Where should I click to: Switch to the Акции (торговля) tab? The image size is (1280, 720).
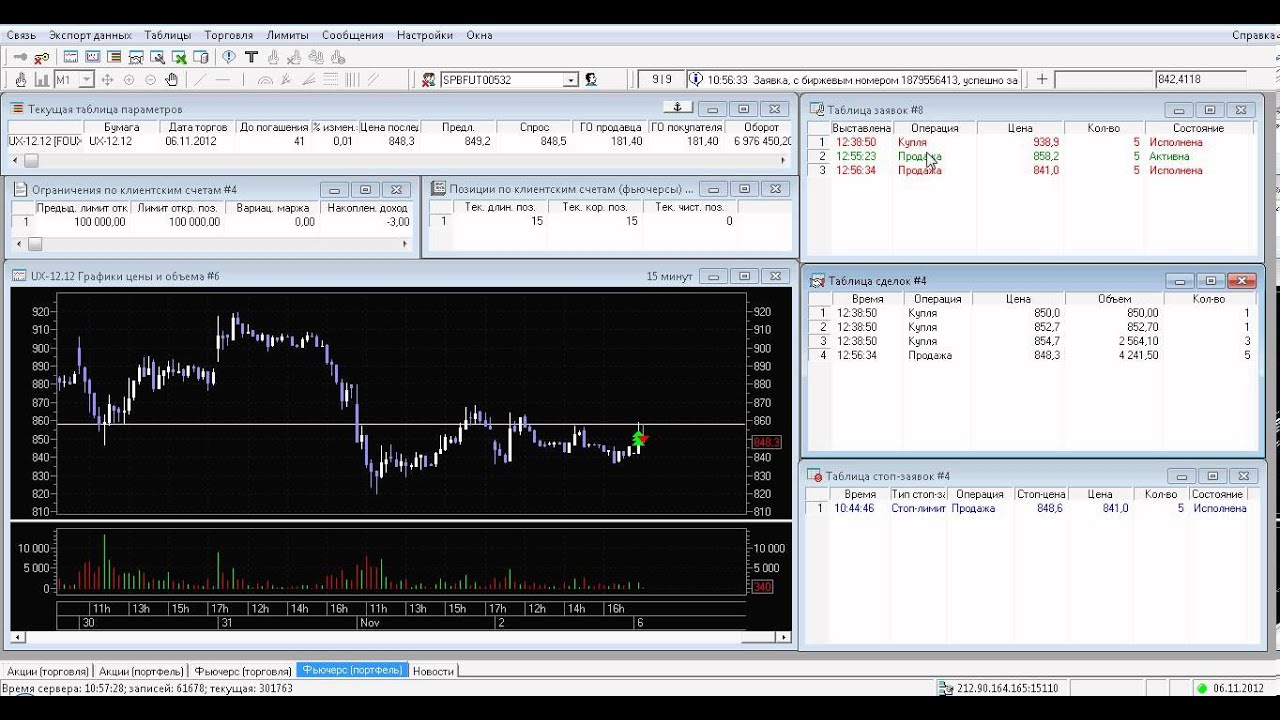tap(46, 671)
